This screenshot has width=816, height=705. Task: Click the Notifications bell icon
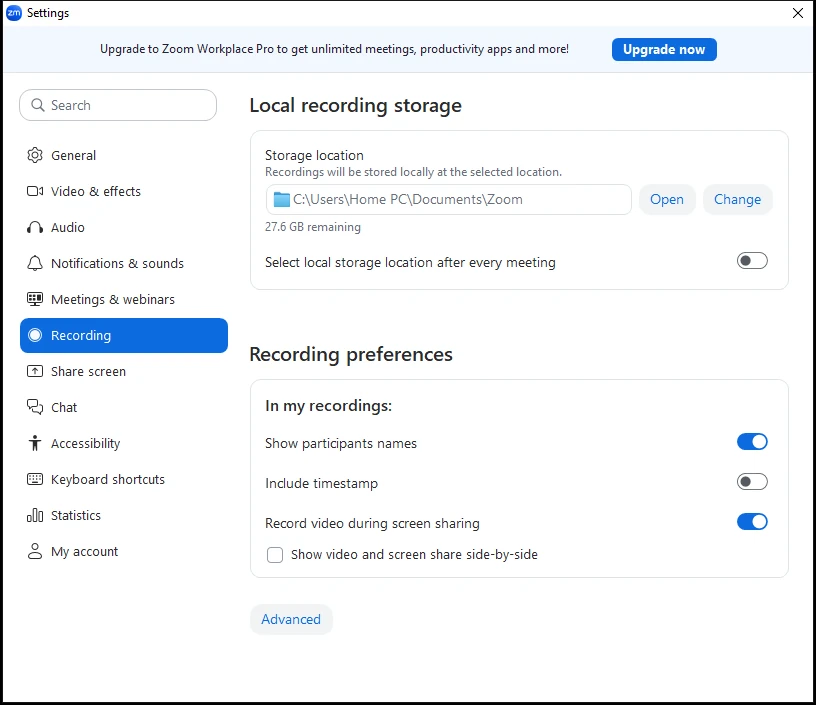coord(35,263)
